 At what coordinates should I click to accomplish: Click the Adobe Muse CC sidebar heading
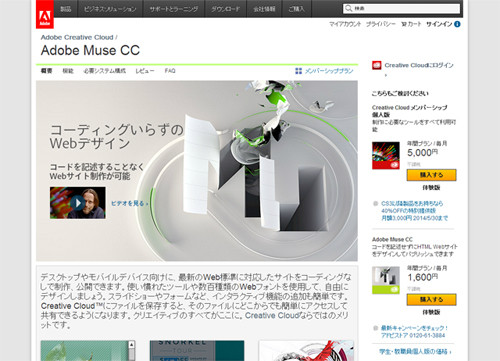(392, 239)
